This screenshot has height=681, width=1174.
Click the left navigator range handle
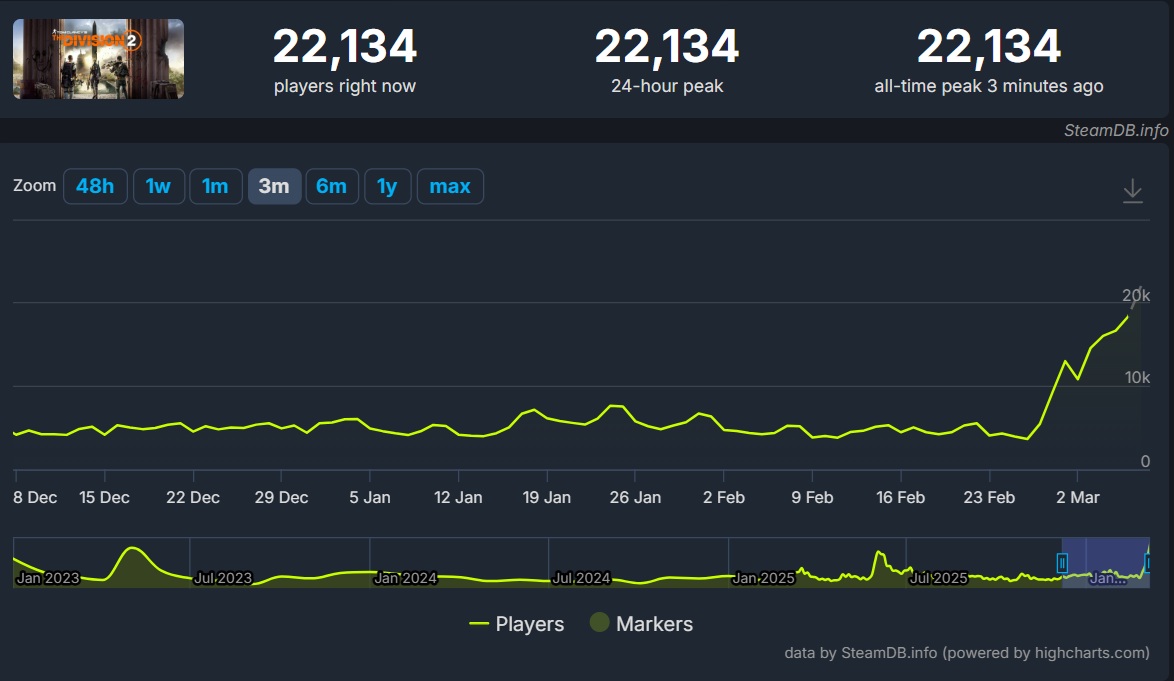point(1063,563)
